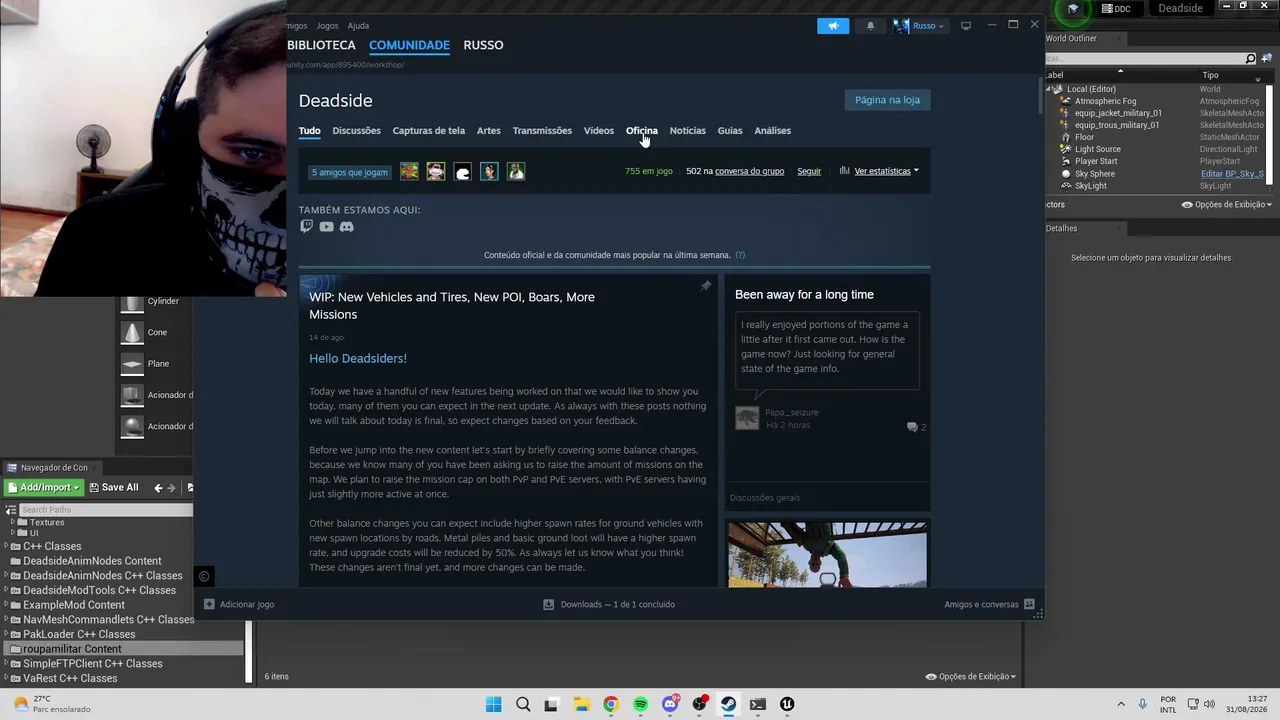Viewport: 1280px width, 720px height.
Task: Click the DDC icon in Unreal title bar
Action: [x=1108, y=9]
